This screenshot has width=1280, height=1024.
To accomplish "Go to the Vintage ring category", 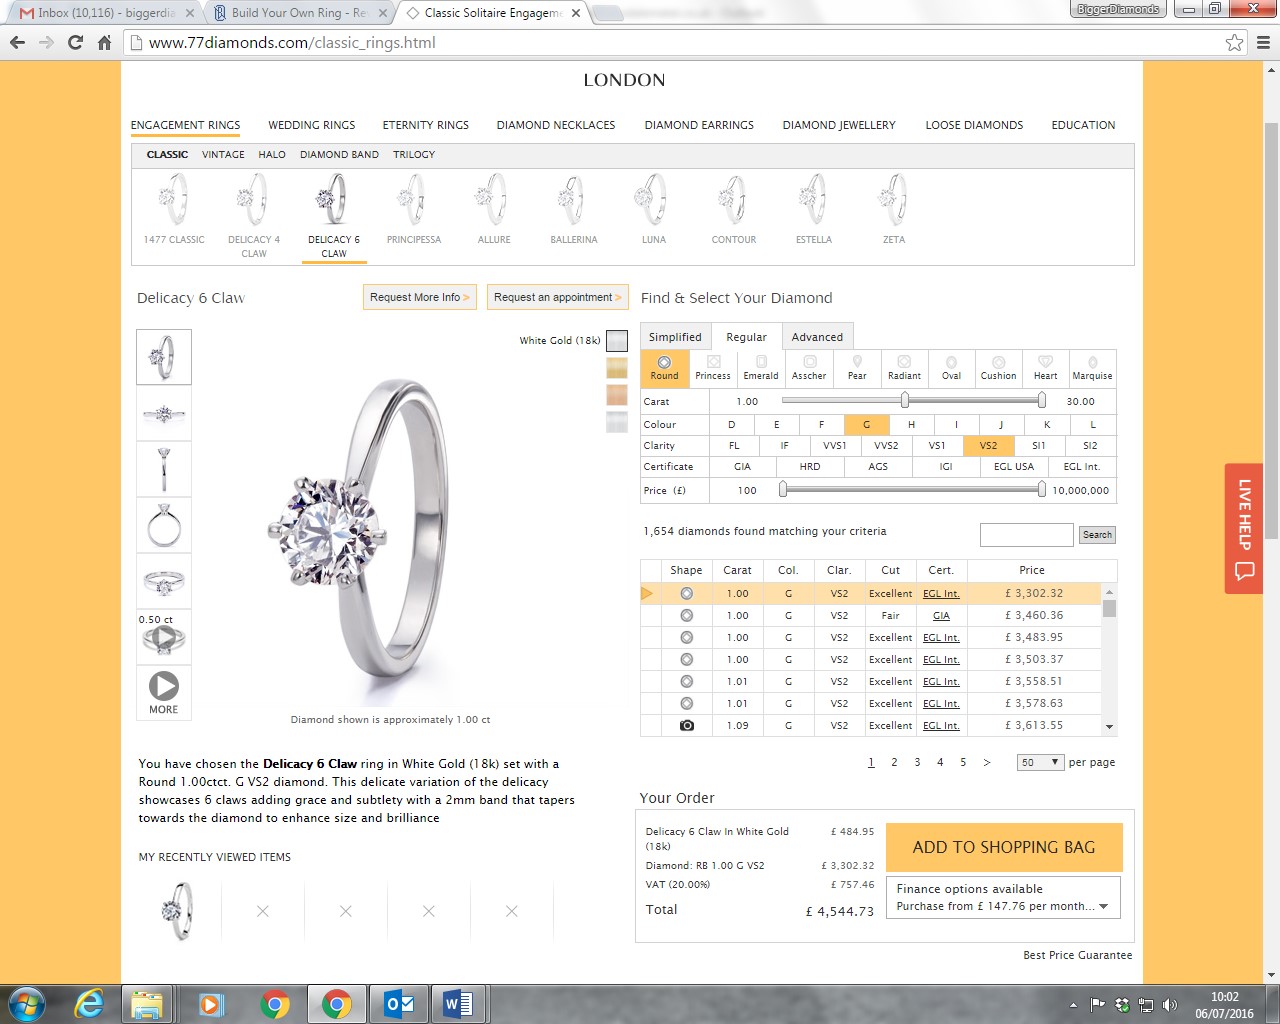I will pos(223,155).
